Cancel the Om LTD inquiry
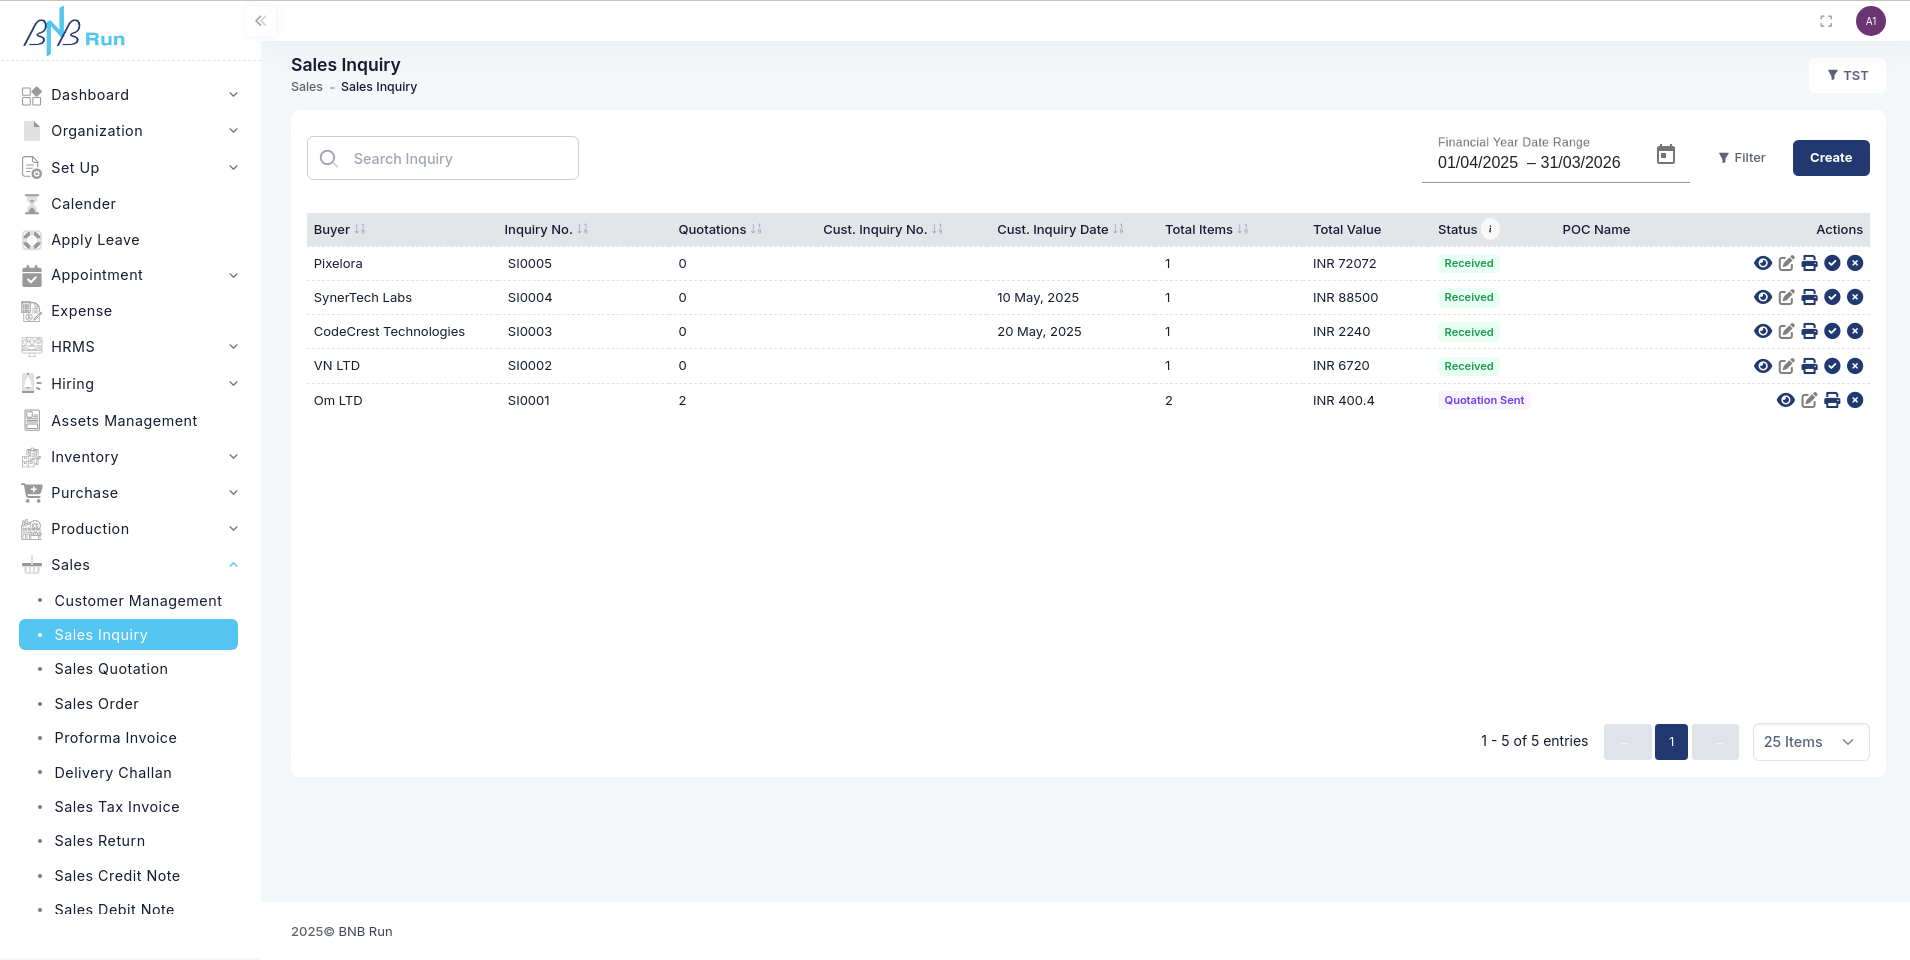Image resolution: width=1910 pixels, height=960 pixels. point(1855,400)
